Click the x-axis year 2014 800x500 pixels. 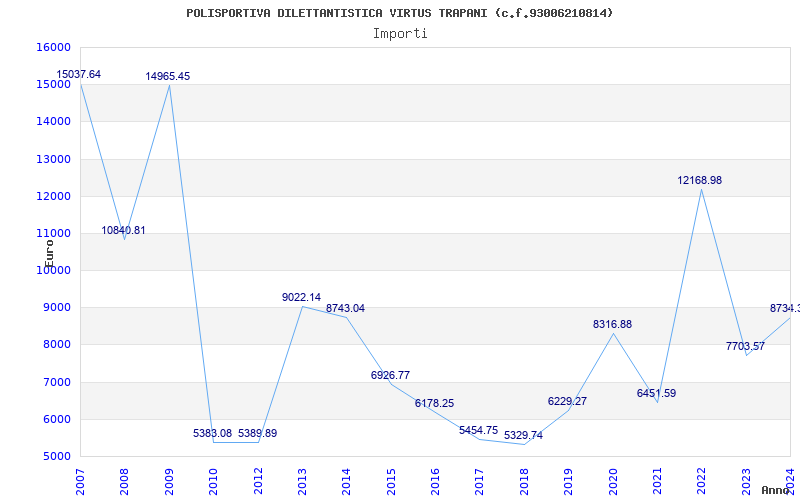[346, 482]
